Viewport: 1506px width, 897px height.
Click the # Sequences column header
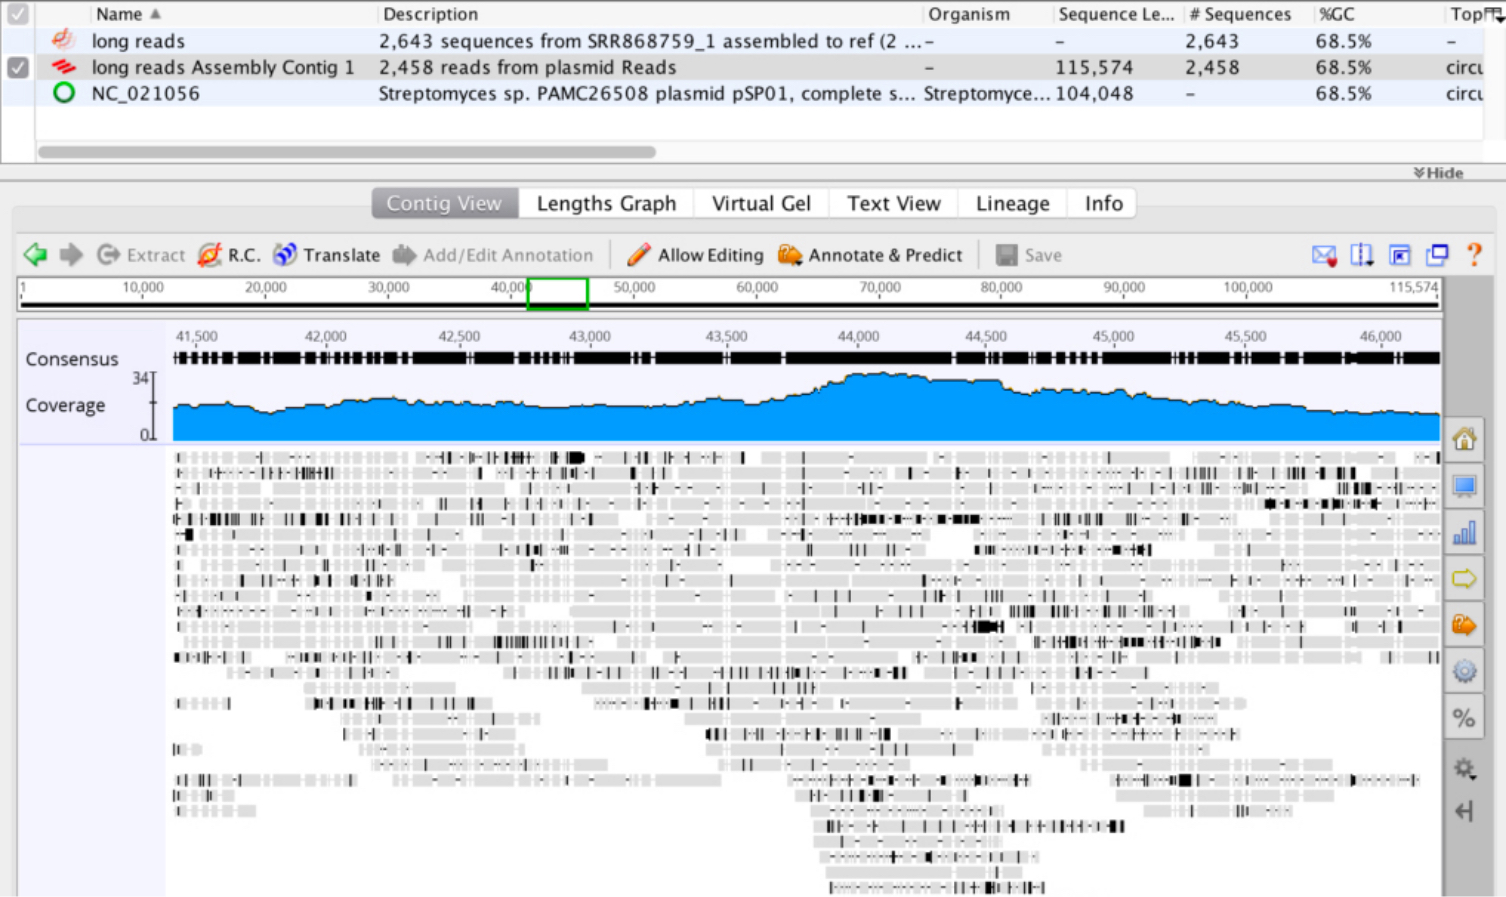pyautogui.click(x=1240, y=14)
